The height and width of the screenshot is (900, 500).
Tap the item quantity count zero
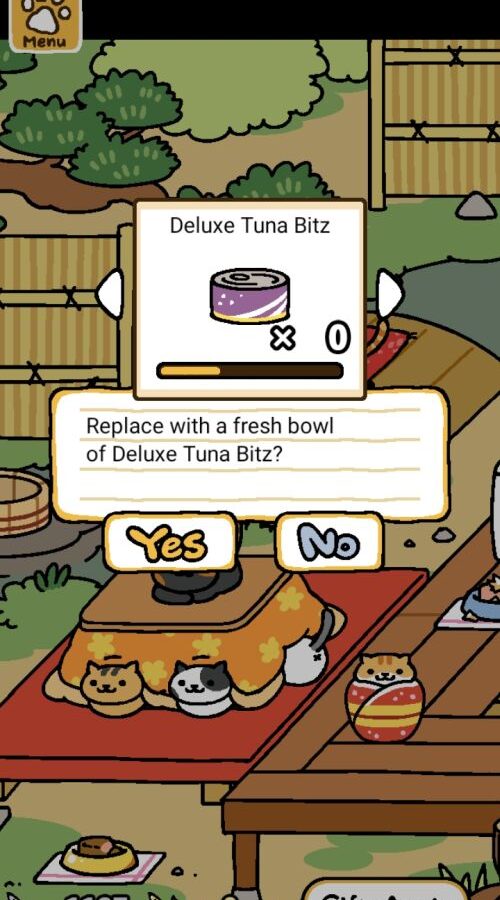(337, 339)
